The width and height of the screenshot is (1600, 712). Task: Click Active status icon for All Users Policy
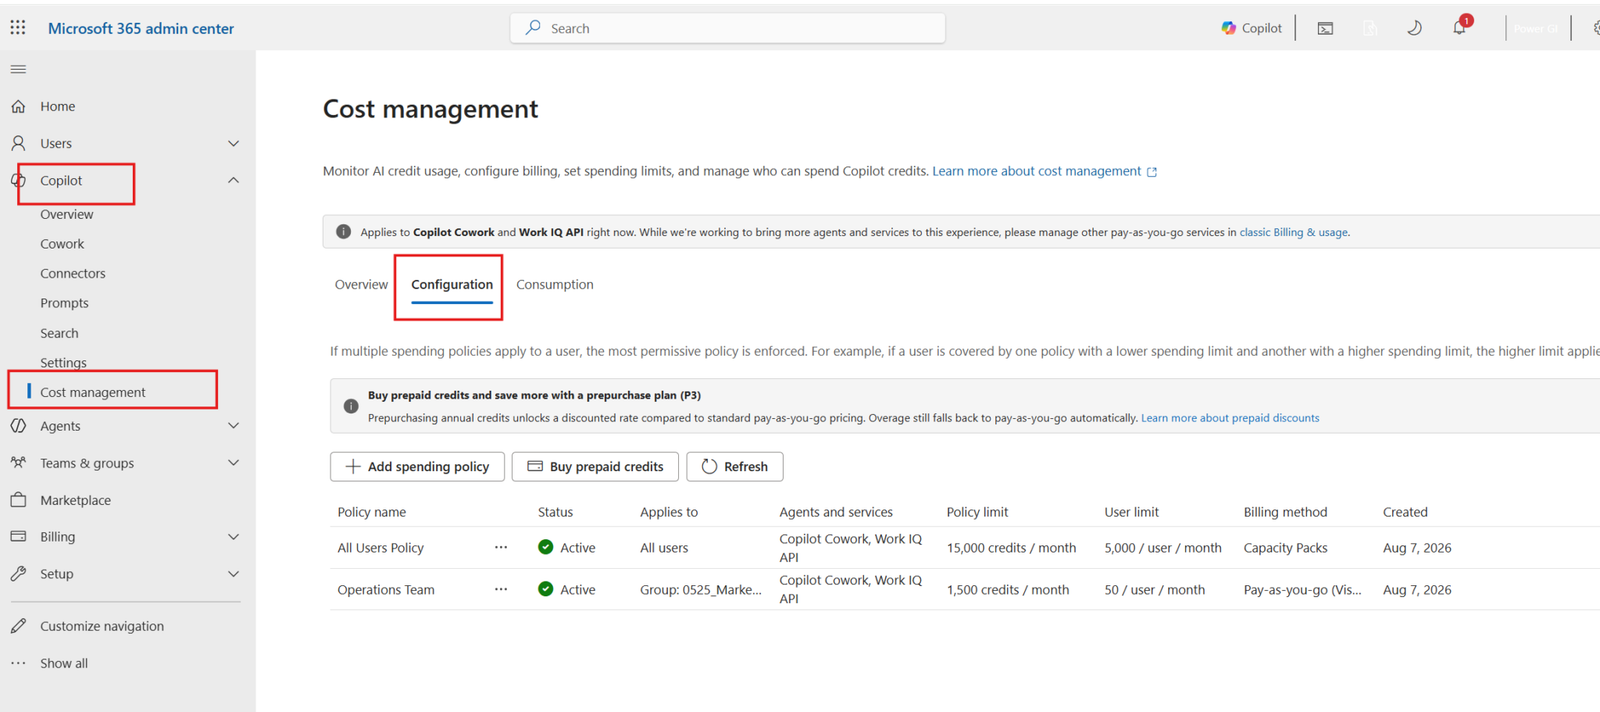[545, 547]
